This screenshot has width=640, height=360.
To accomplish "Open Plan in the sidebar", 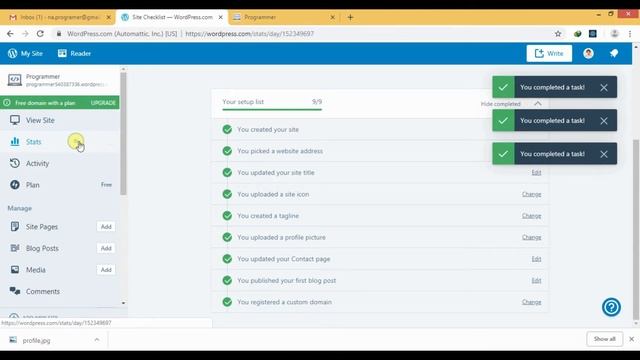I will pos(33,185).
